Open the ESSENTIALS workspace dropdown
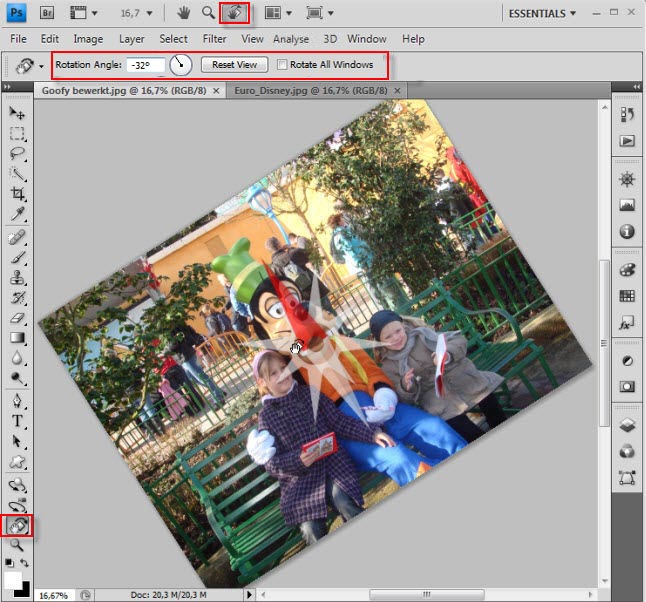Viewport: 646px width, 602px height. tap(542, 13)
